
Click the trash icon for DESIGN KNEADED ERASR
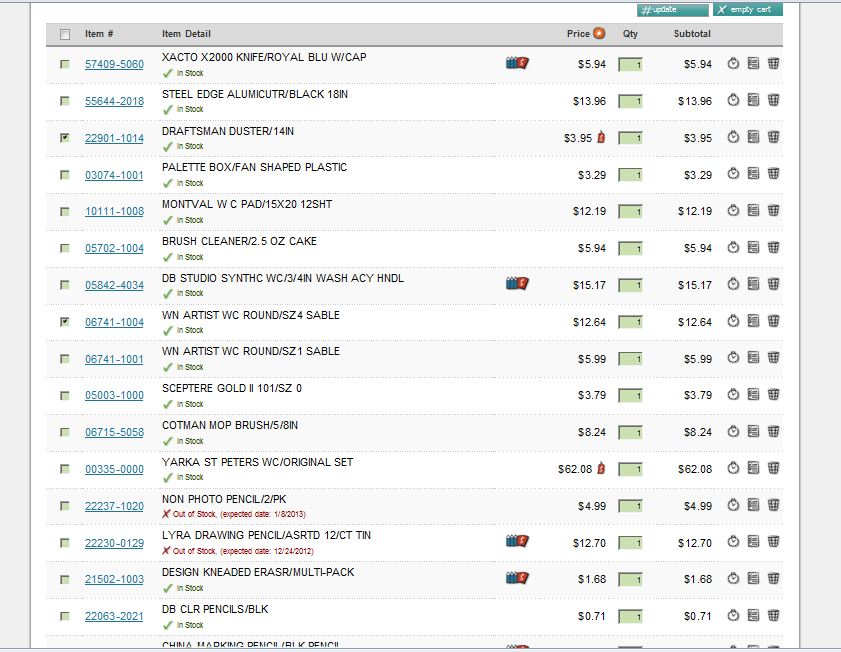tap(773, 578)
